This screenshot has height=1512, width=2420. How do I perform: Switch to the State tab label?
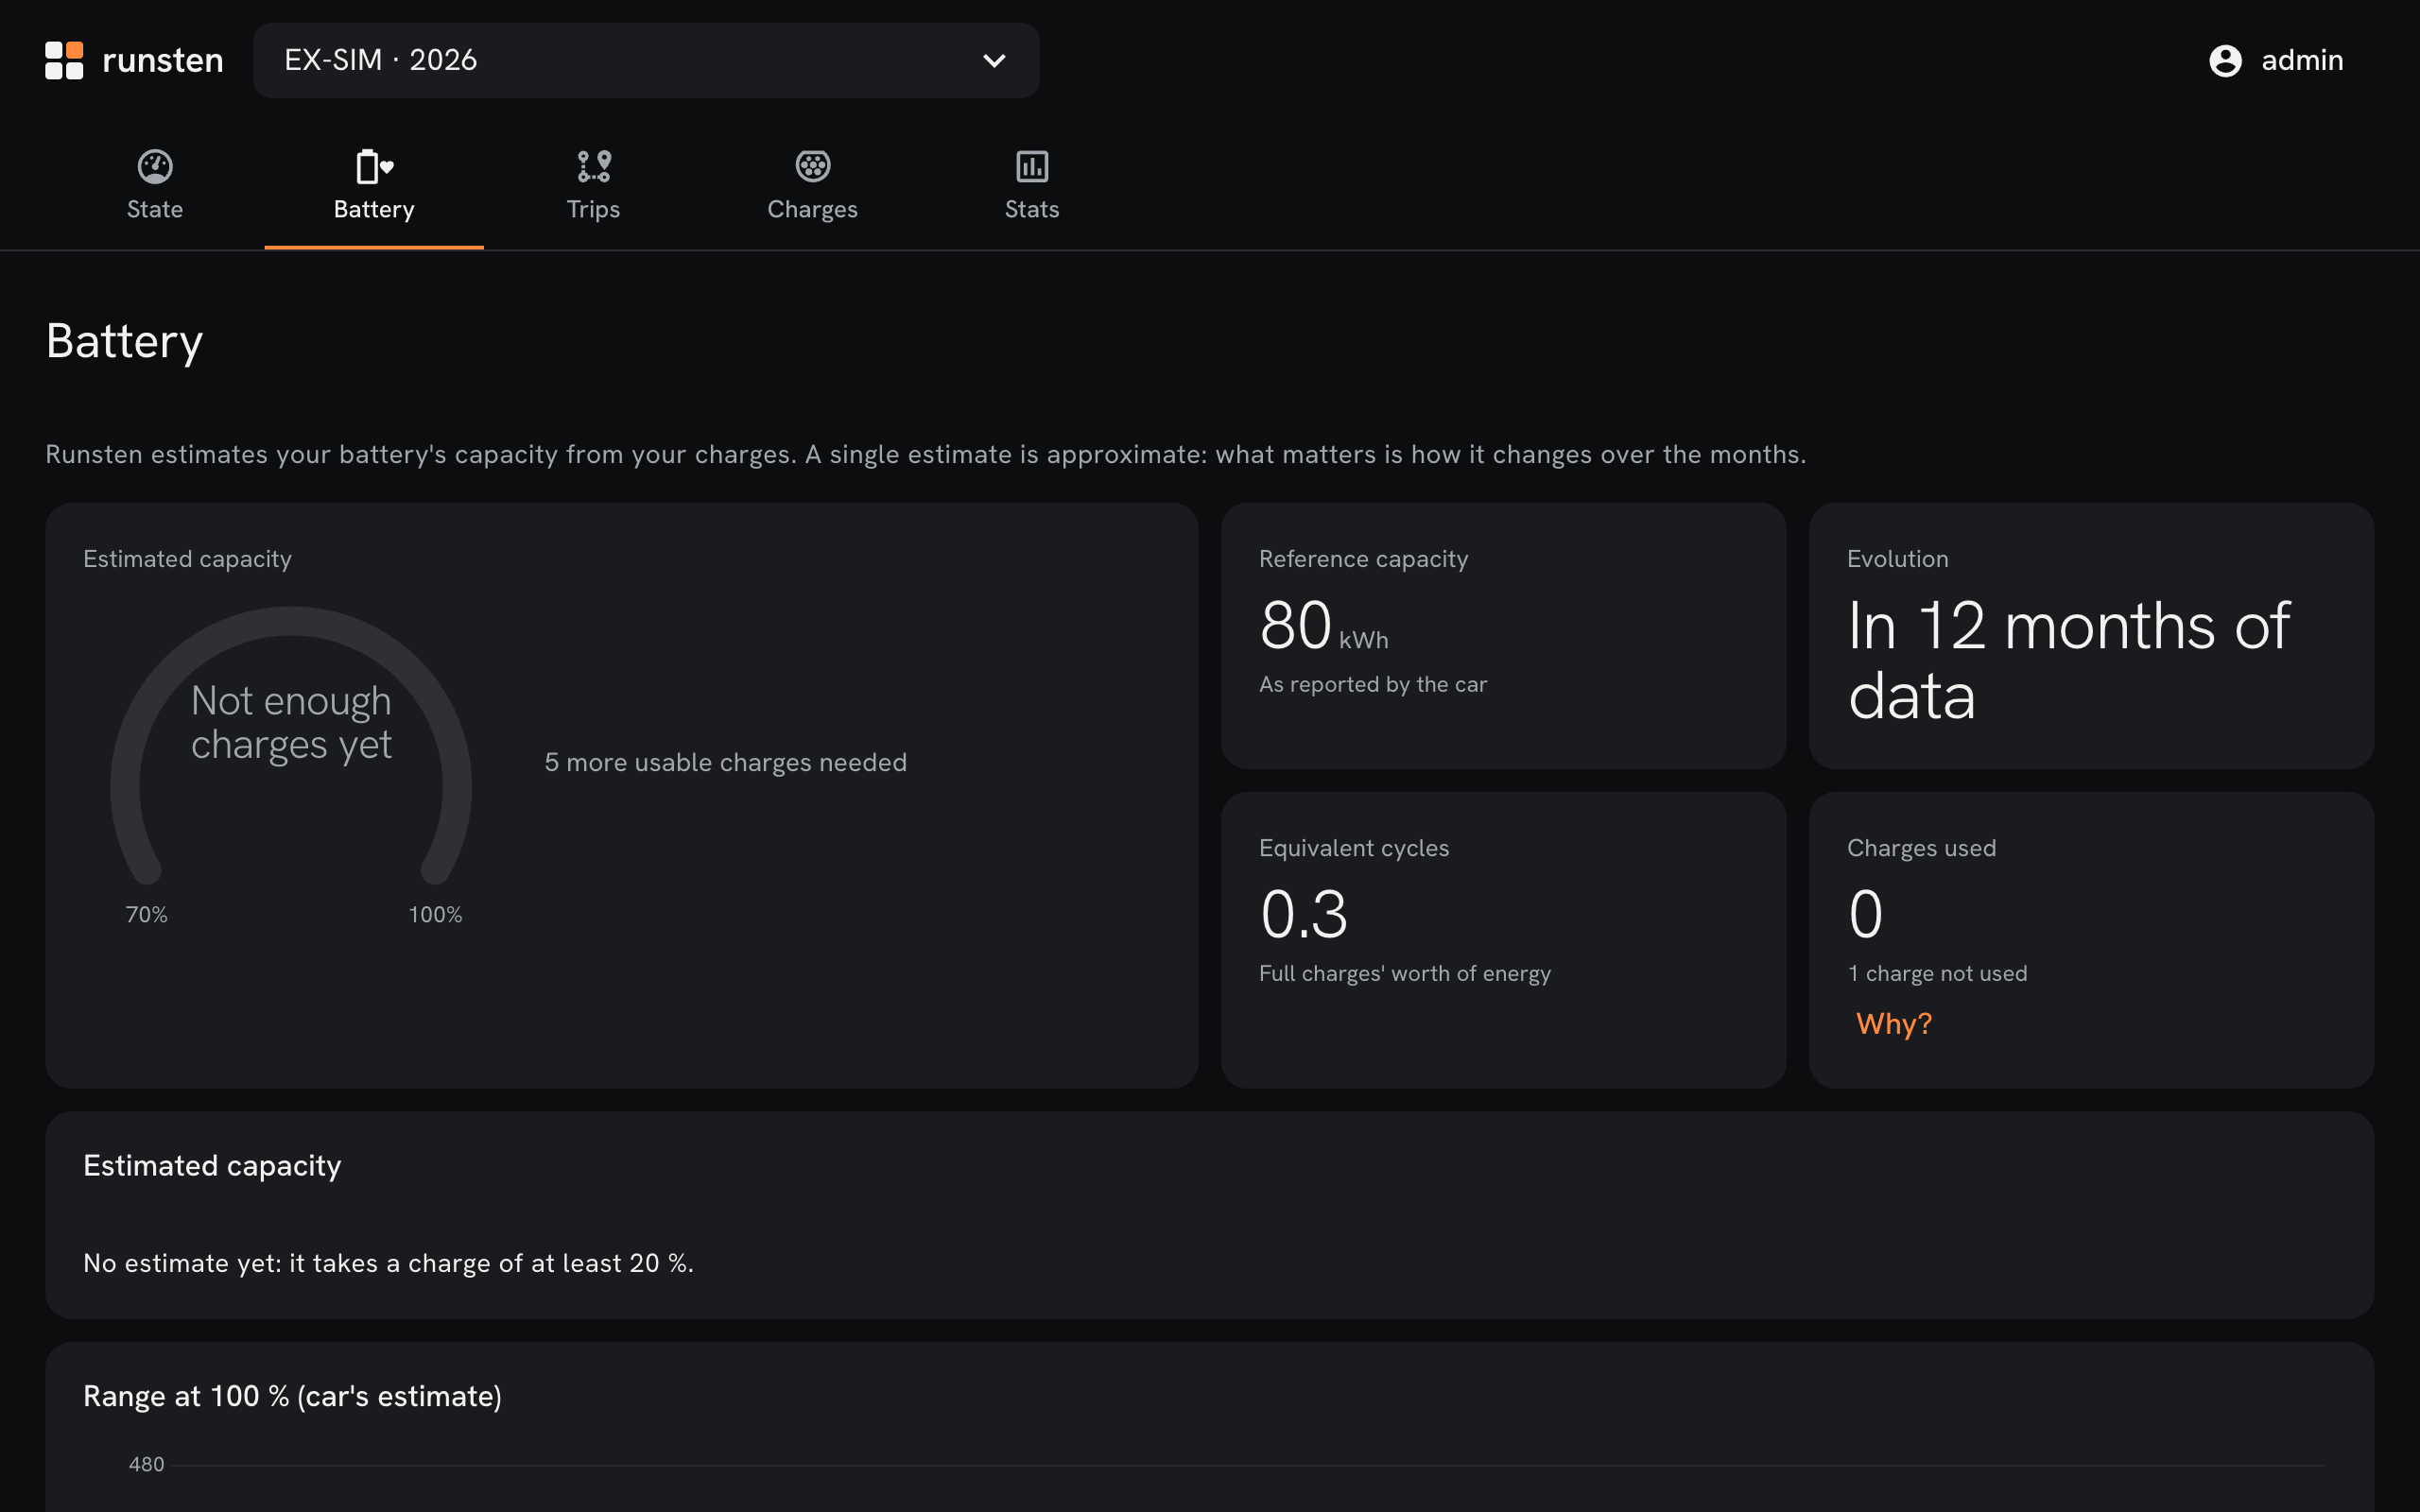pyautogui.click(x=155, y=209)
